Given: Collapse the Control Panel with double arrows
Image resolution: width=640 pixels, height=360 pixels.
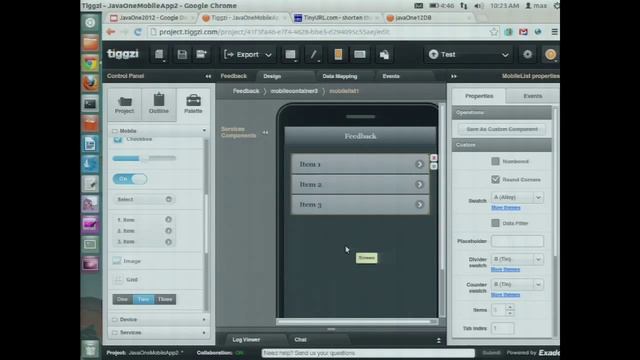Looking at the screenshot, I should pyautogui.click(x=208, y=76).
